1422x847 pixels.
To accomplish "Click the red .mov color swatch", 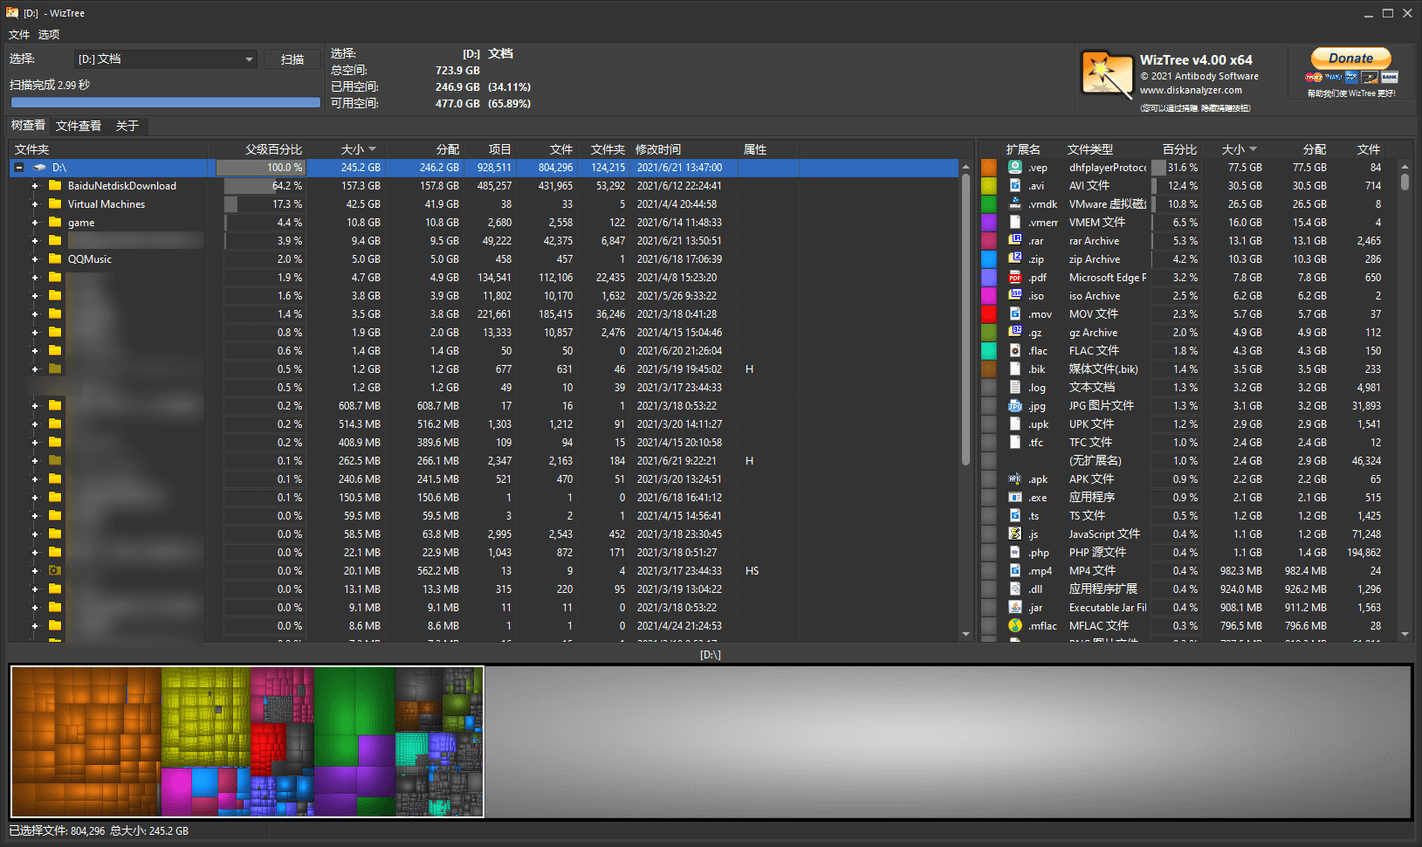I will click(x=989, y=314).
